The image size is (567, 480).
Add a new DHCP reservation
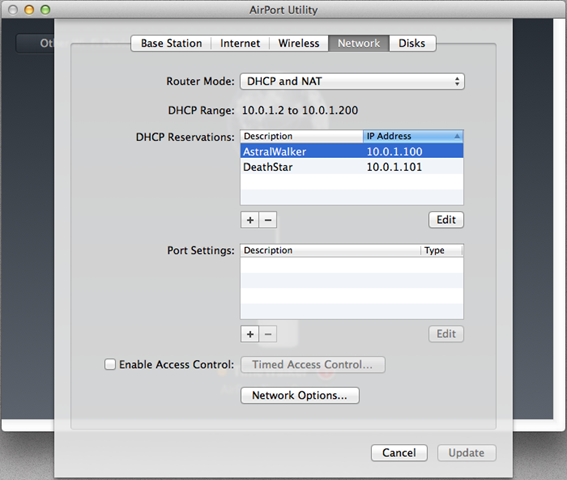[x=250, y=220]
